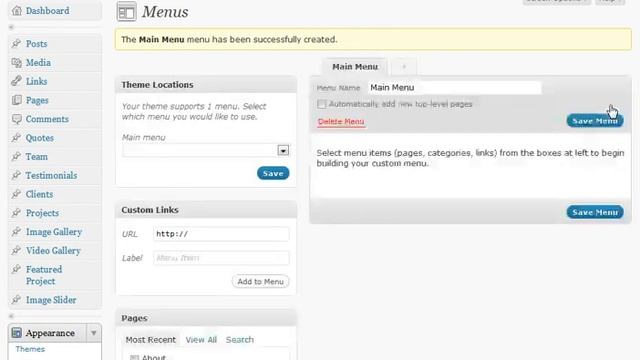Open the Video Gallery section
This screenshot has height=360, width=640.
[x=53, y=251]
